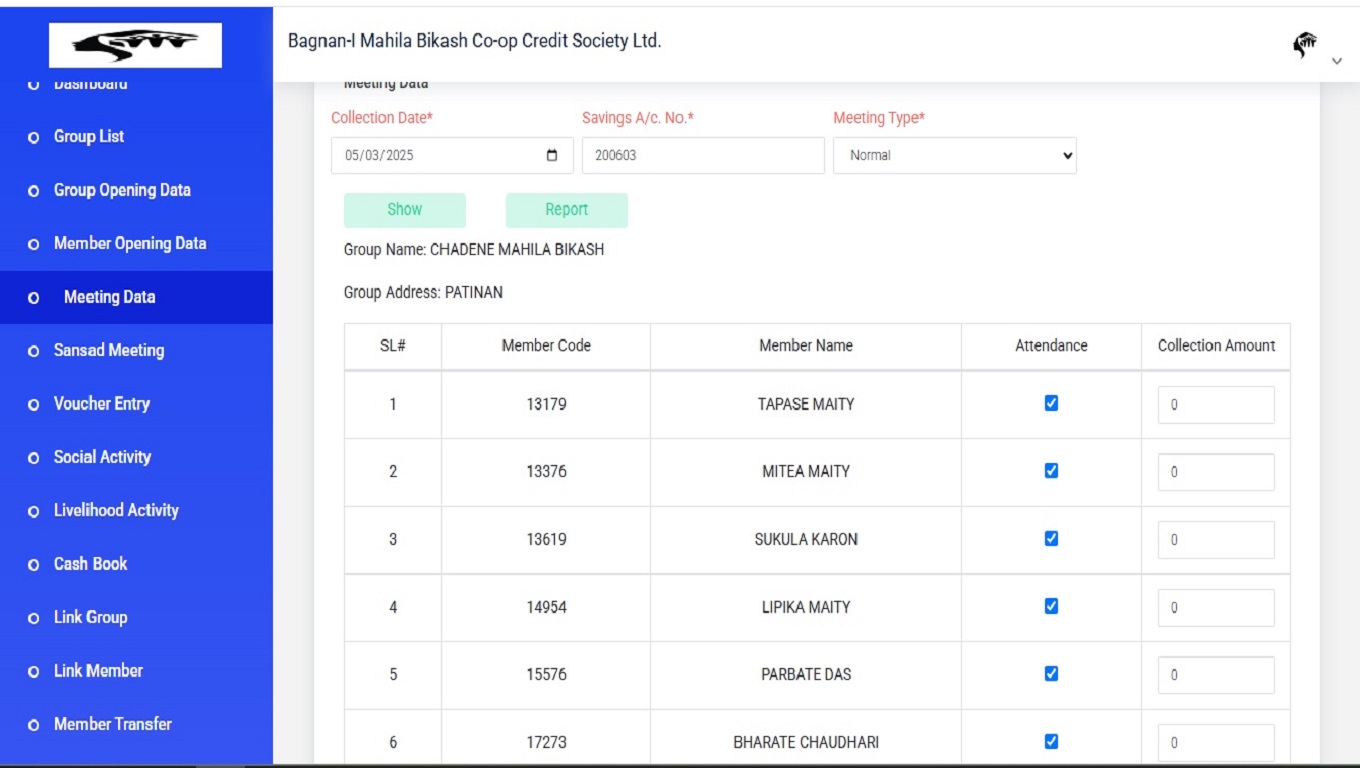The height and width of the screenshot is (768, 1360).
Task: Click the bullet icon beside Voucher Entry
Action: pos(34,405)
